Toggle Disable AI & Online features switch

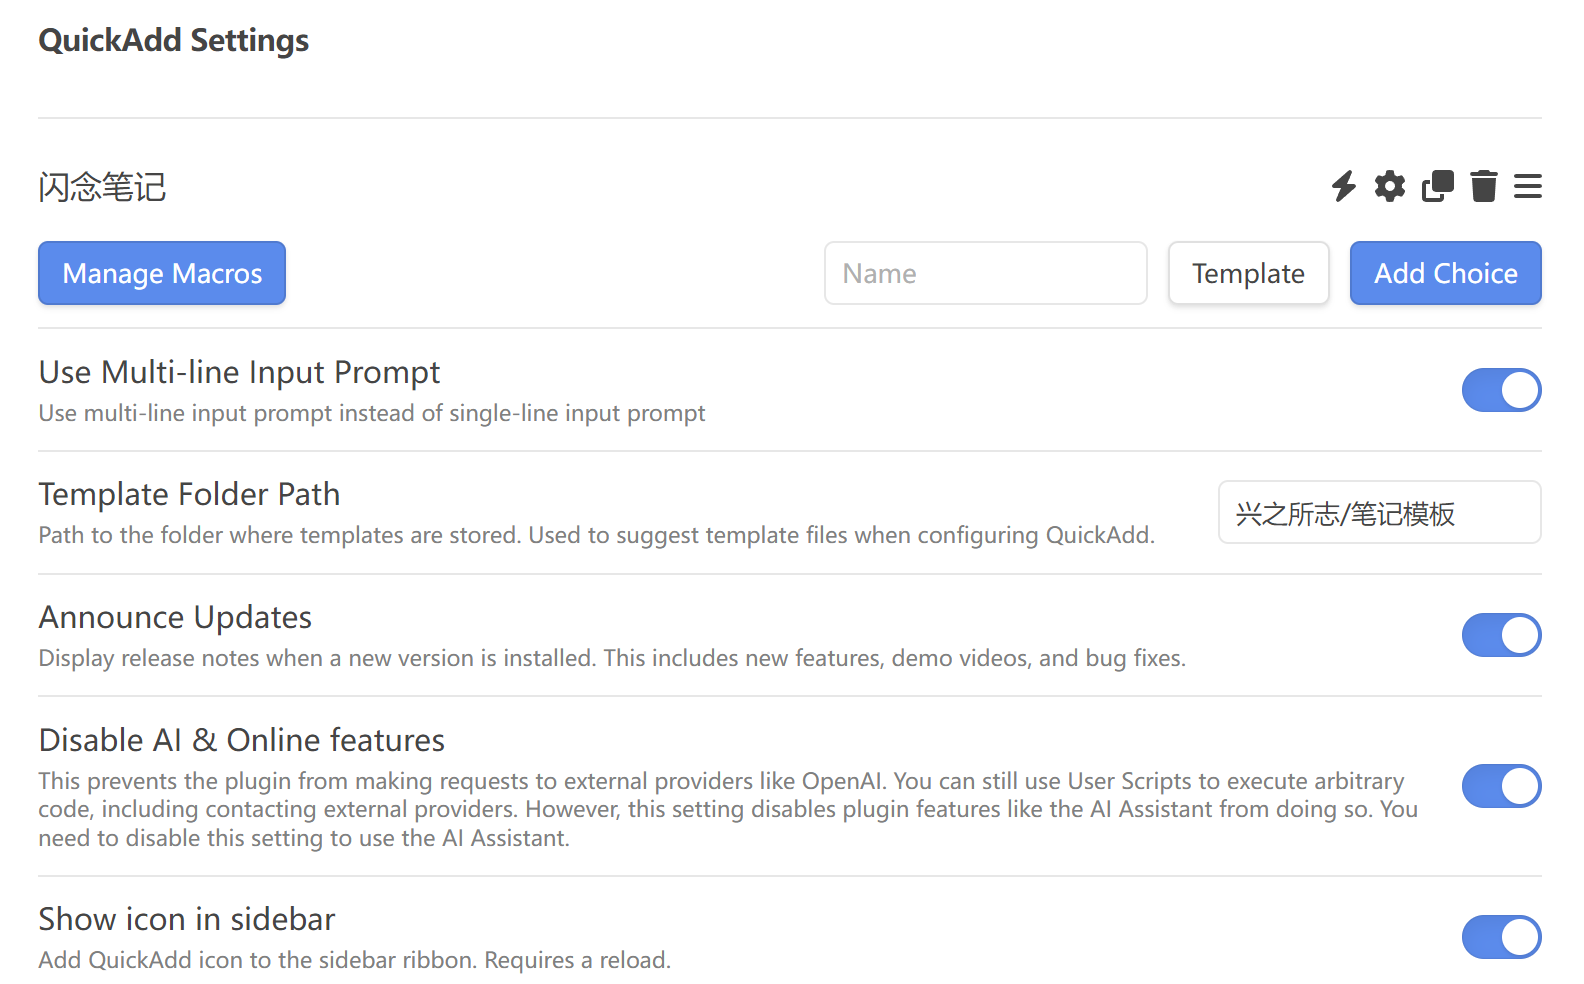pos(1501,786)
